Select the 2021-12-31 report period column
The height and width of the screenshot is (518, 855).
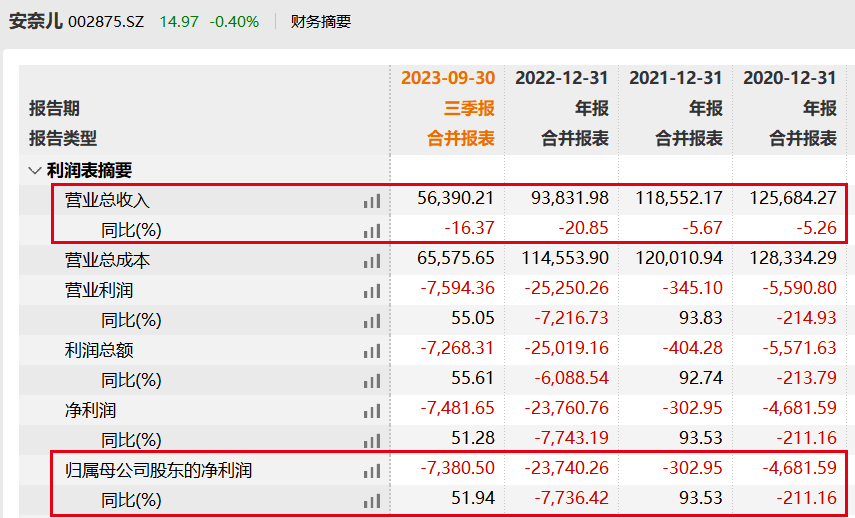(676, 78)
